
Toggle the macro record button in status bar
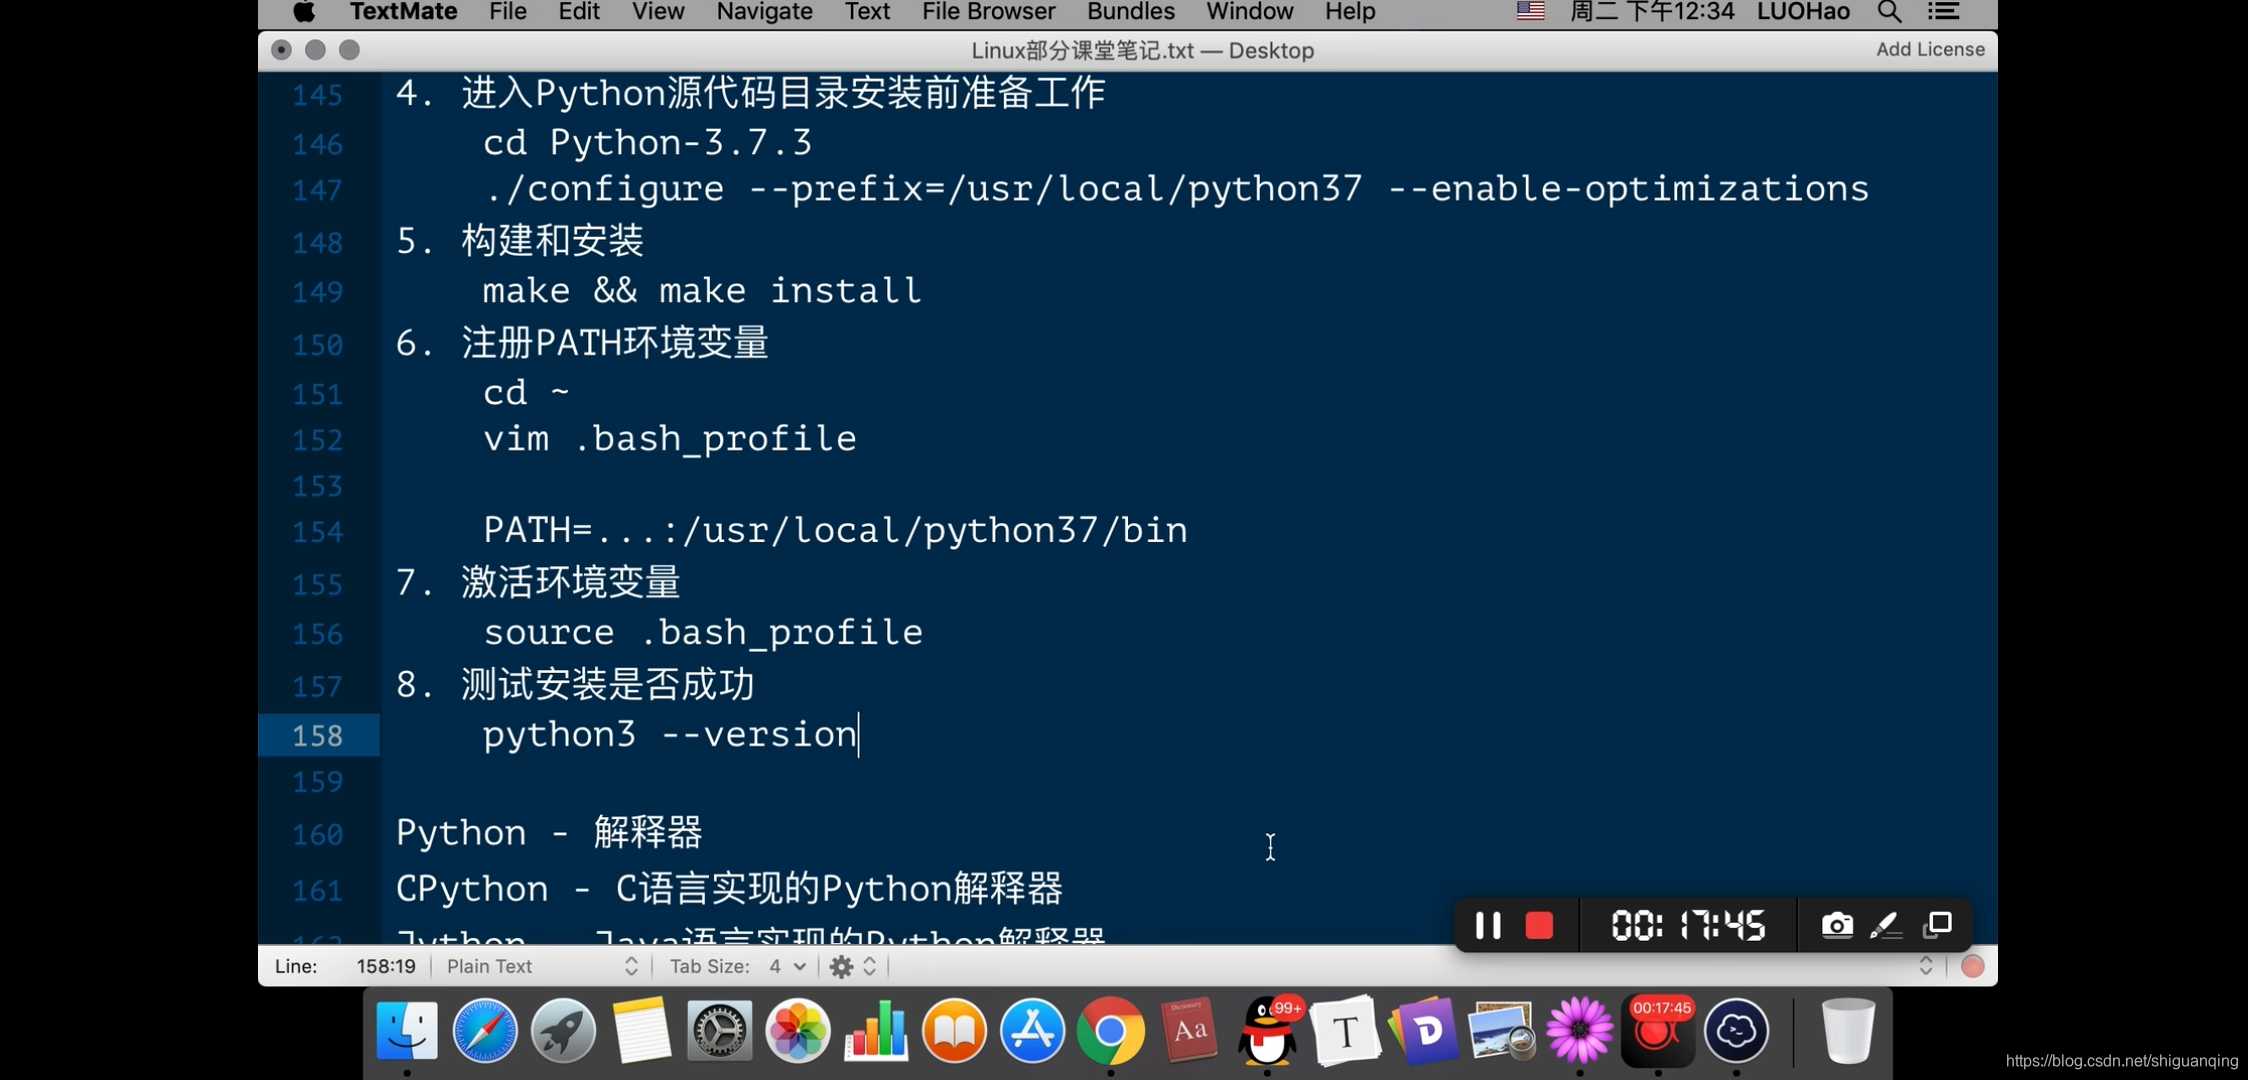tap(1972, 966)
